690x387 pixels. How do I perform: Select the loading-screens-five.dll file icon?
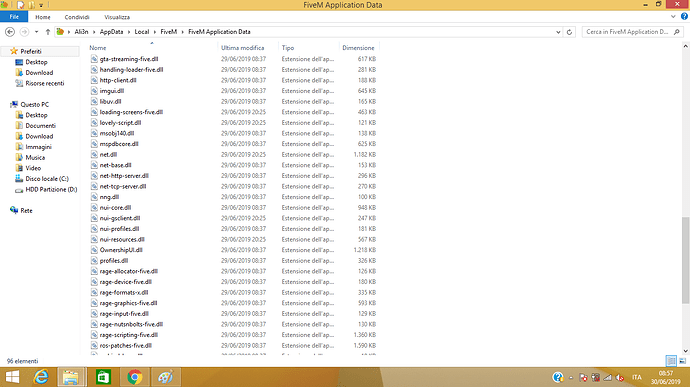[x=94, y=112]
